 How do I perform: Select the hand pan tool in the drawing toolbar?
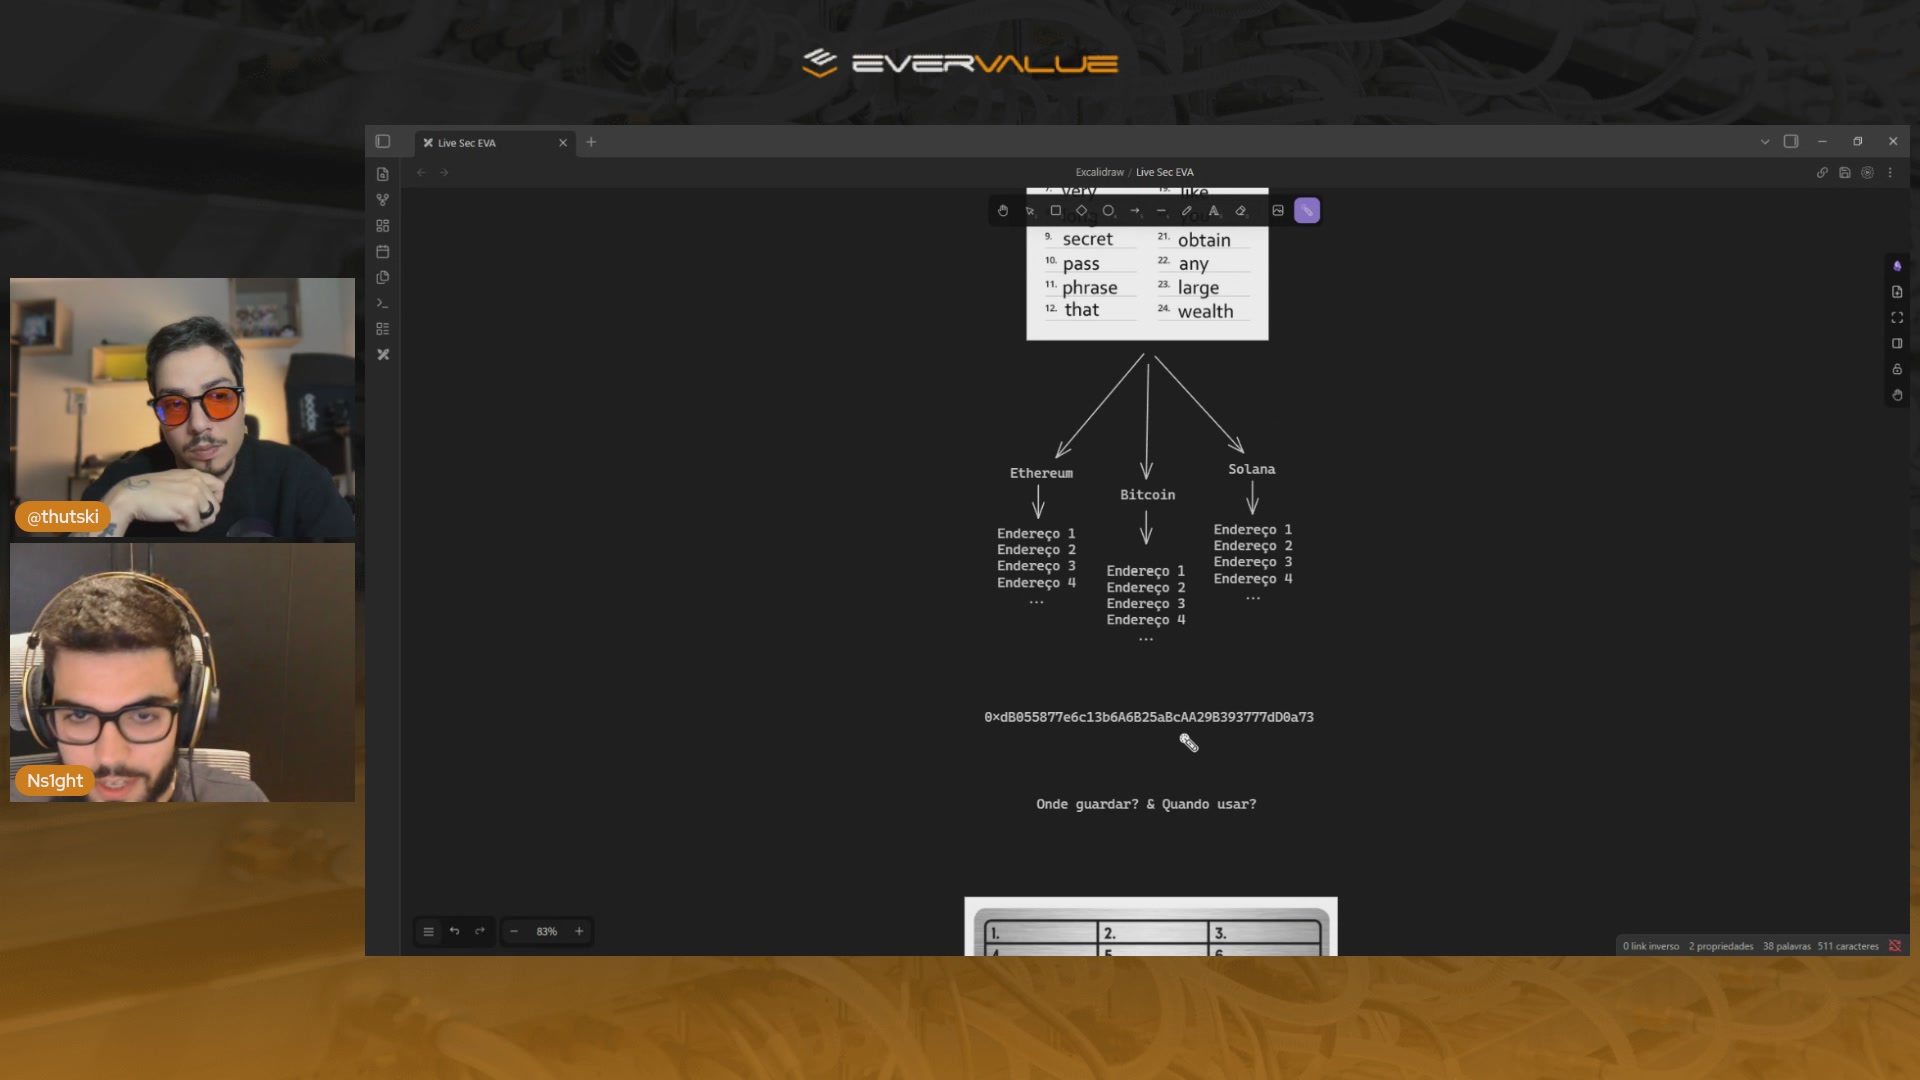coord(1003,211)
